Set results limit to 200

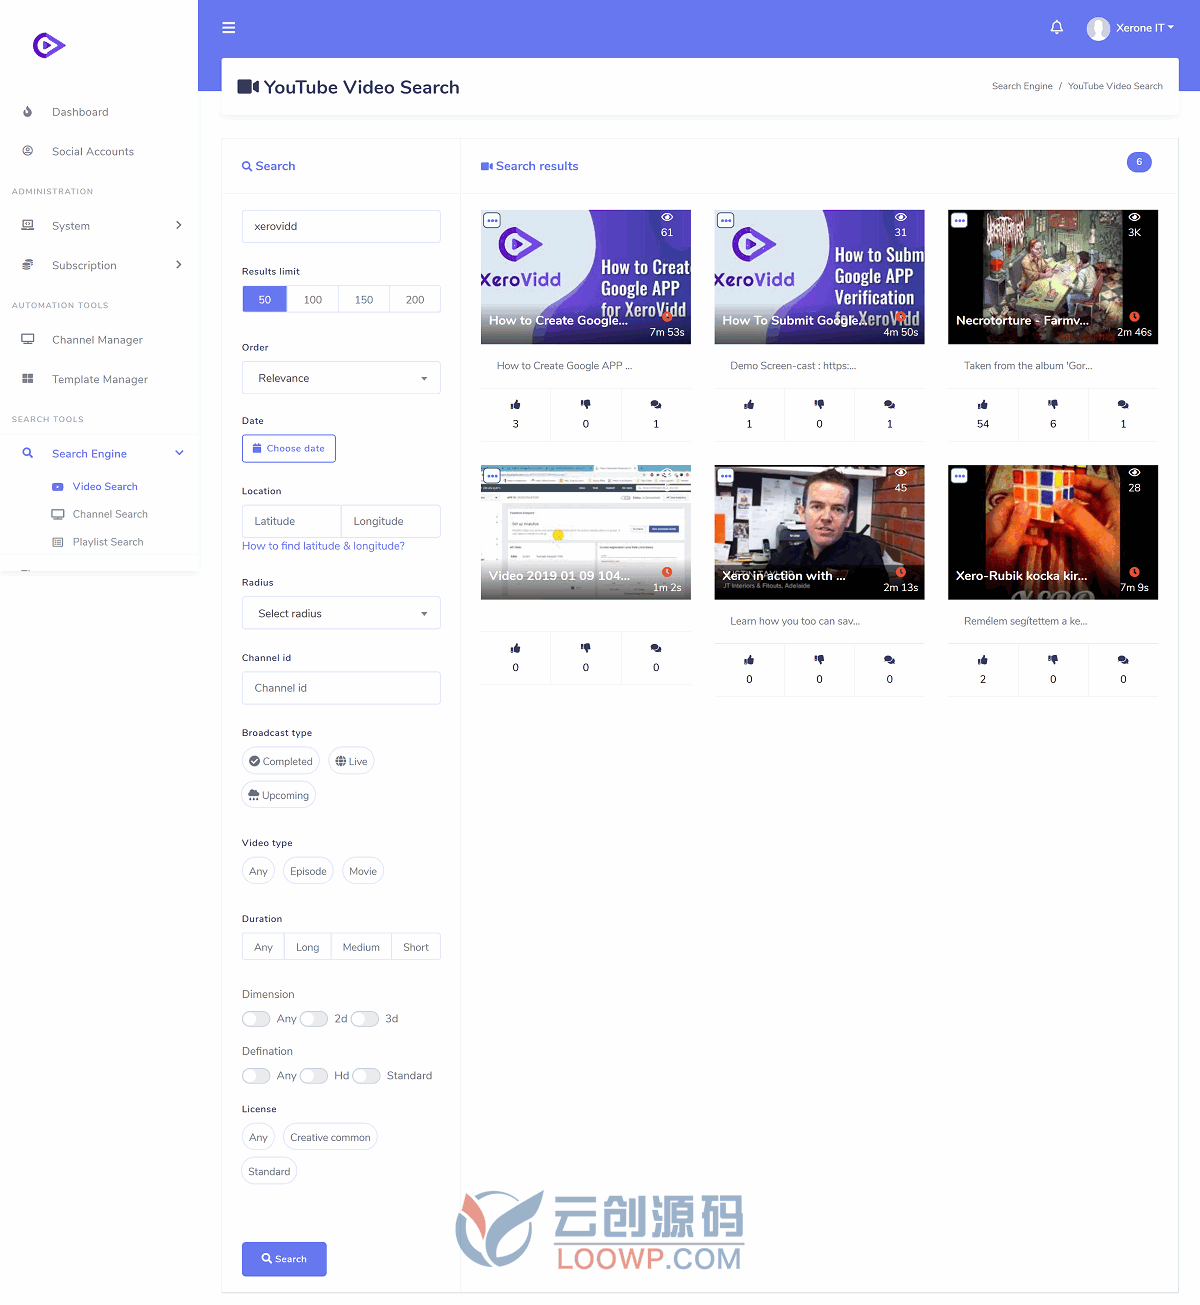click(415, 299)
